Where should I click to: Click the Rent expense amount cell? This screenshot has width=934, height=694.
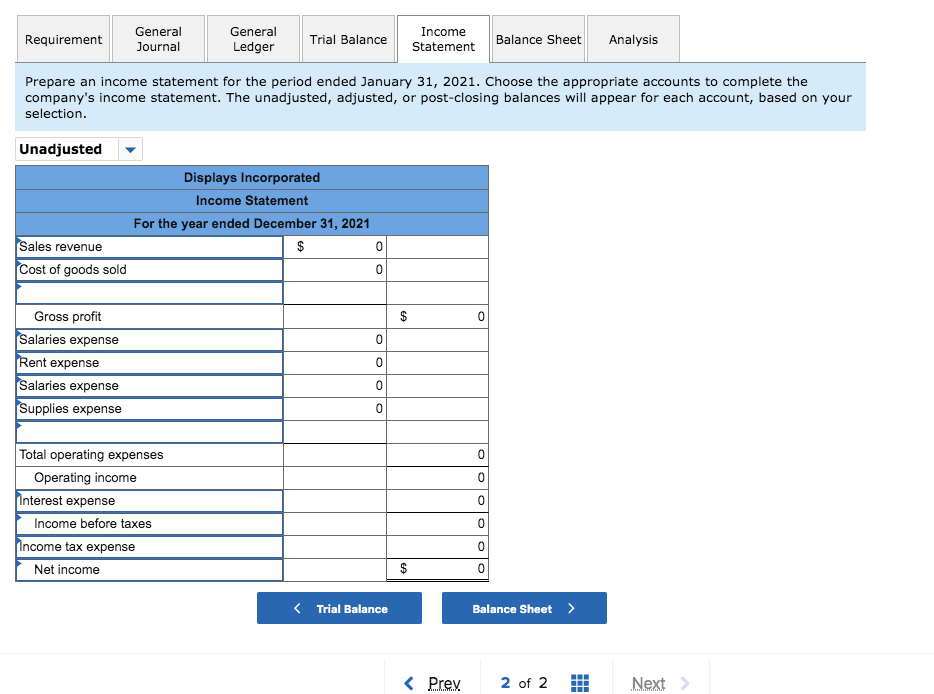point(335,363)
